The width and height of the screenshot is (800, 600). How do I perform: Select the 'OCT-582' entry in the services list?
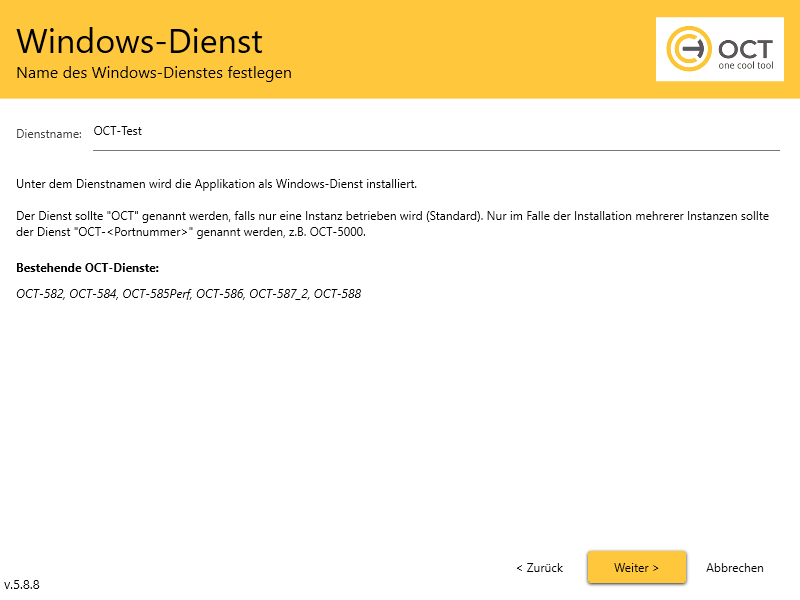click(39, 293)
